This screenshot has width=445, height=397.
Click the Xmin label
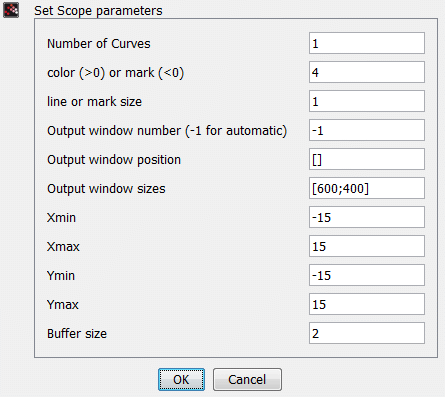click(x=61, y=218)
